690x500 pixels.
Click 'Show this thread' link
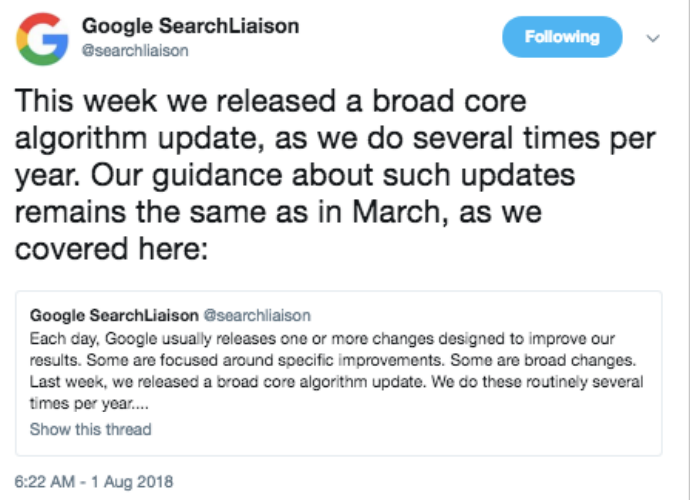(91, 429)
